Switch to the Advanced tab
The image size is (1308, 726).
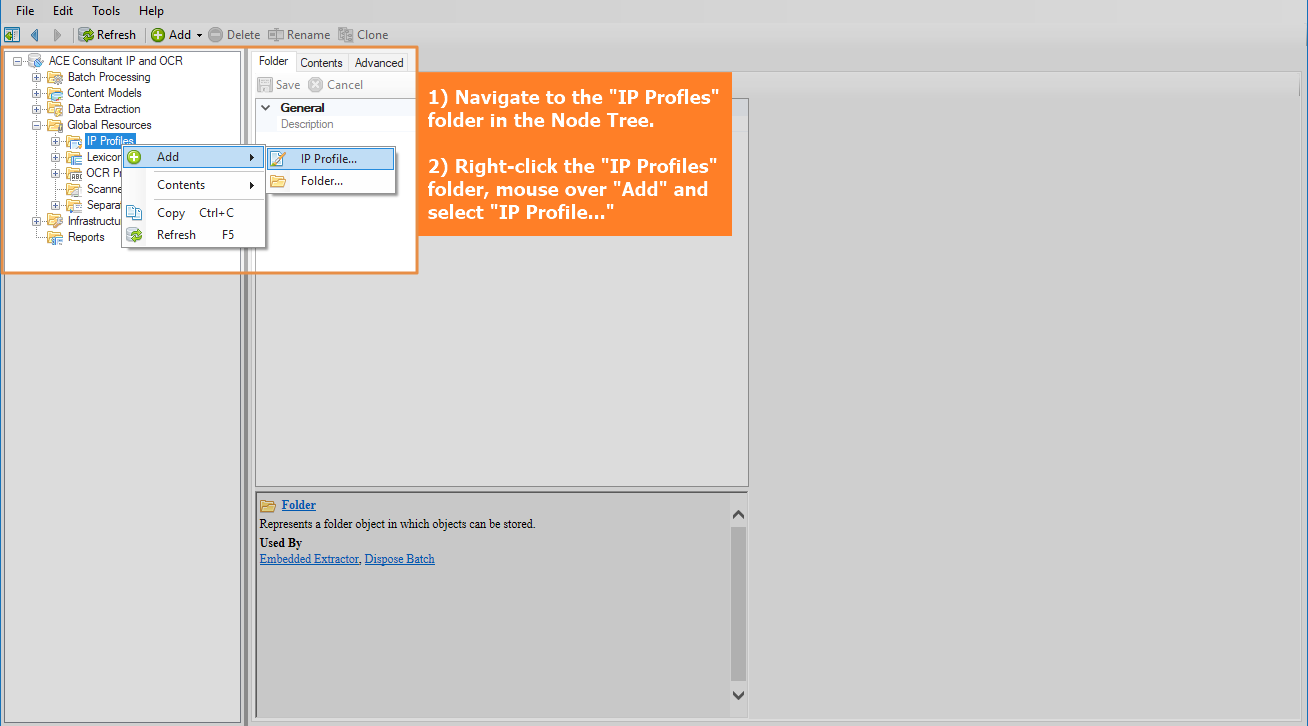[379, 63]
